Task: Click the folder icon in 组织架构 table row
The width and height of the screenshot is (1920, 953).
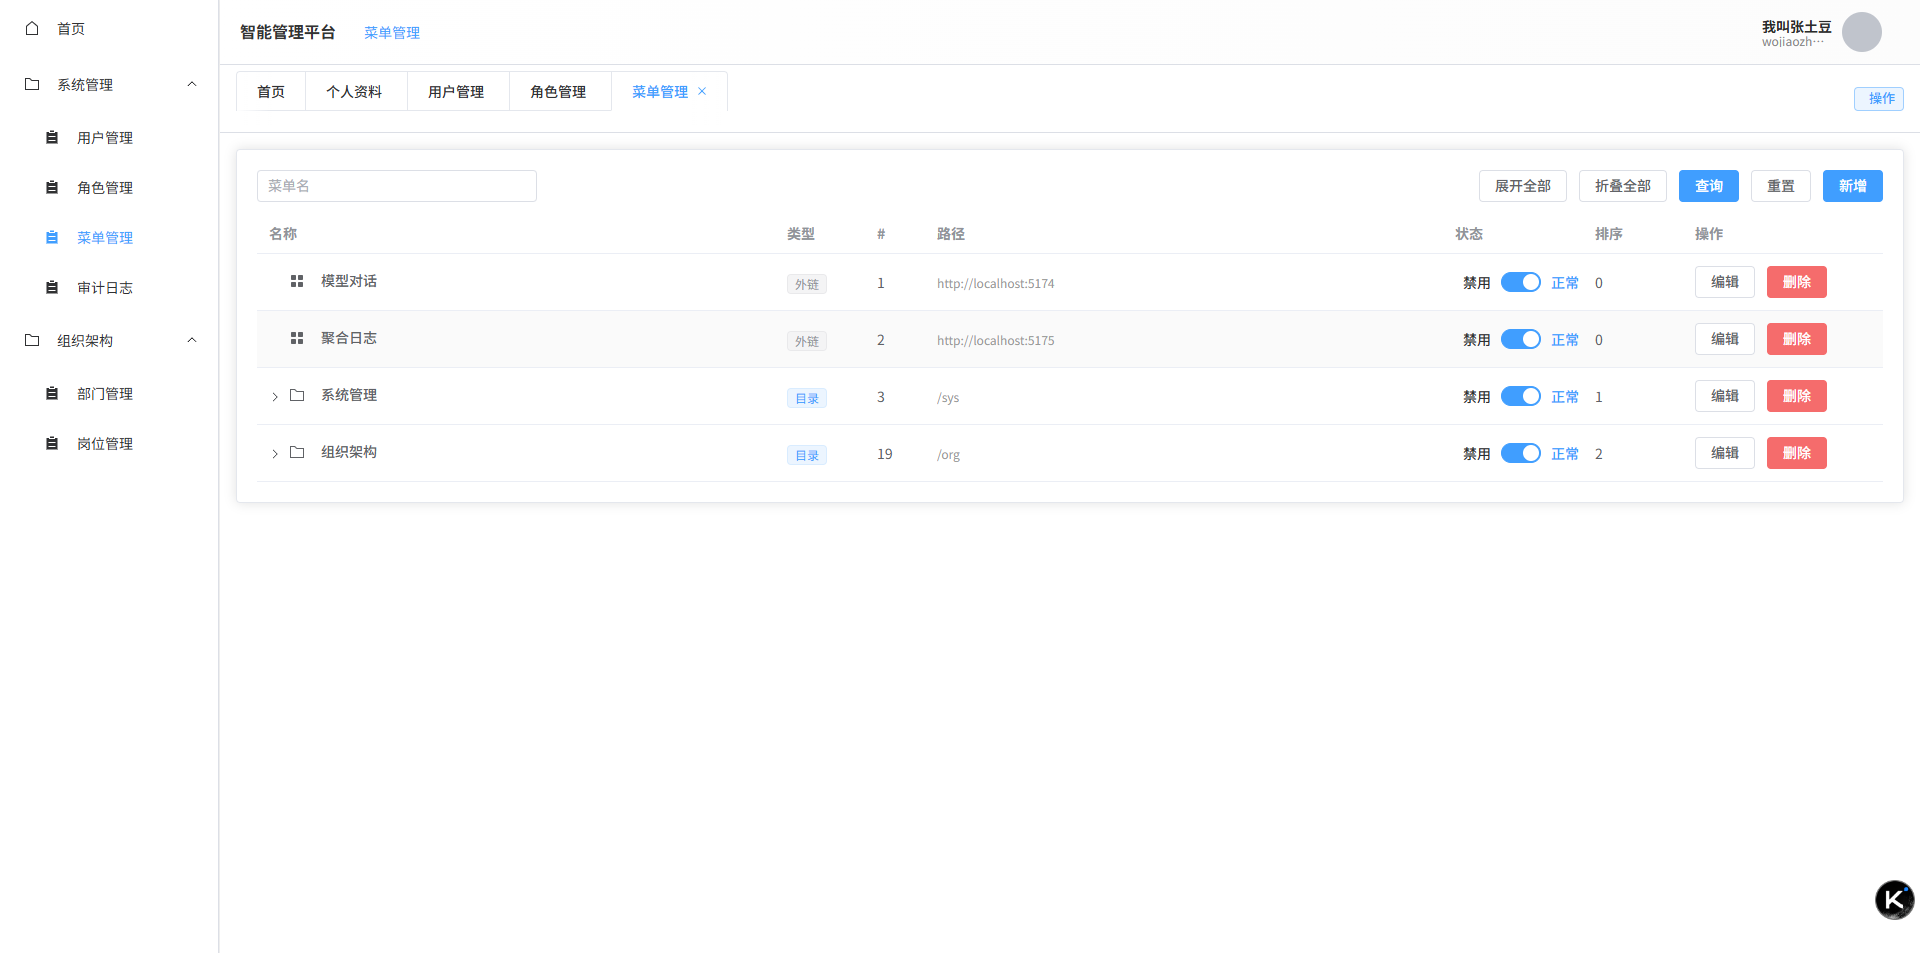Action: click(297, 452)
